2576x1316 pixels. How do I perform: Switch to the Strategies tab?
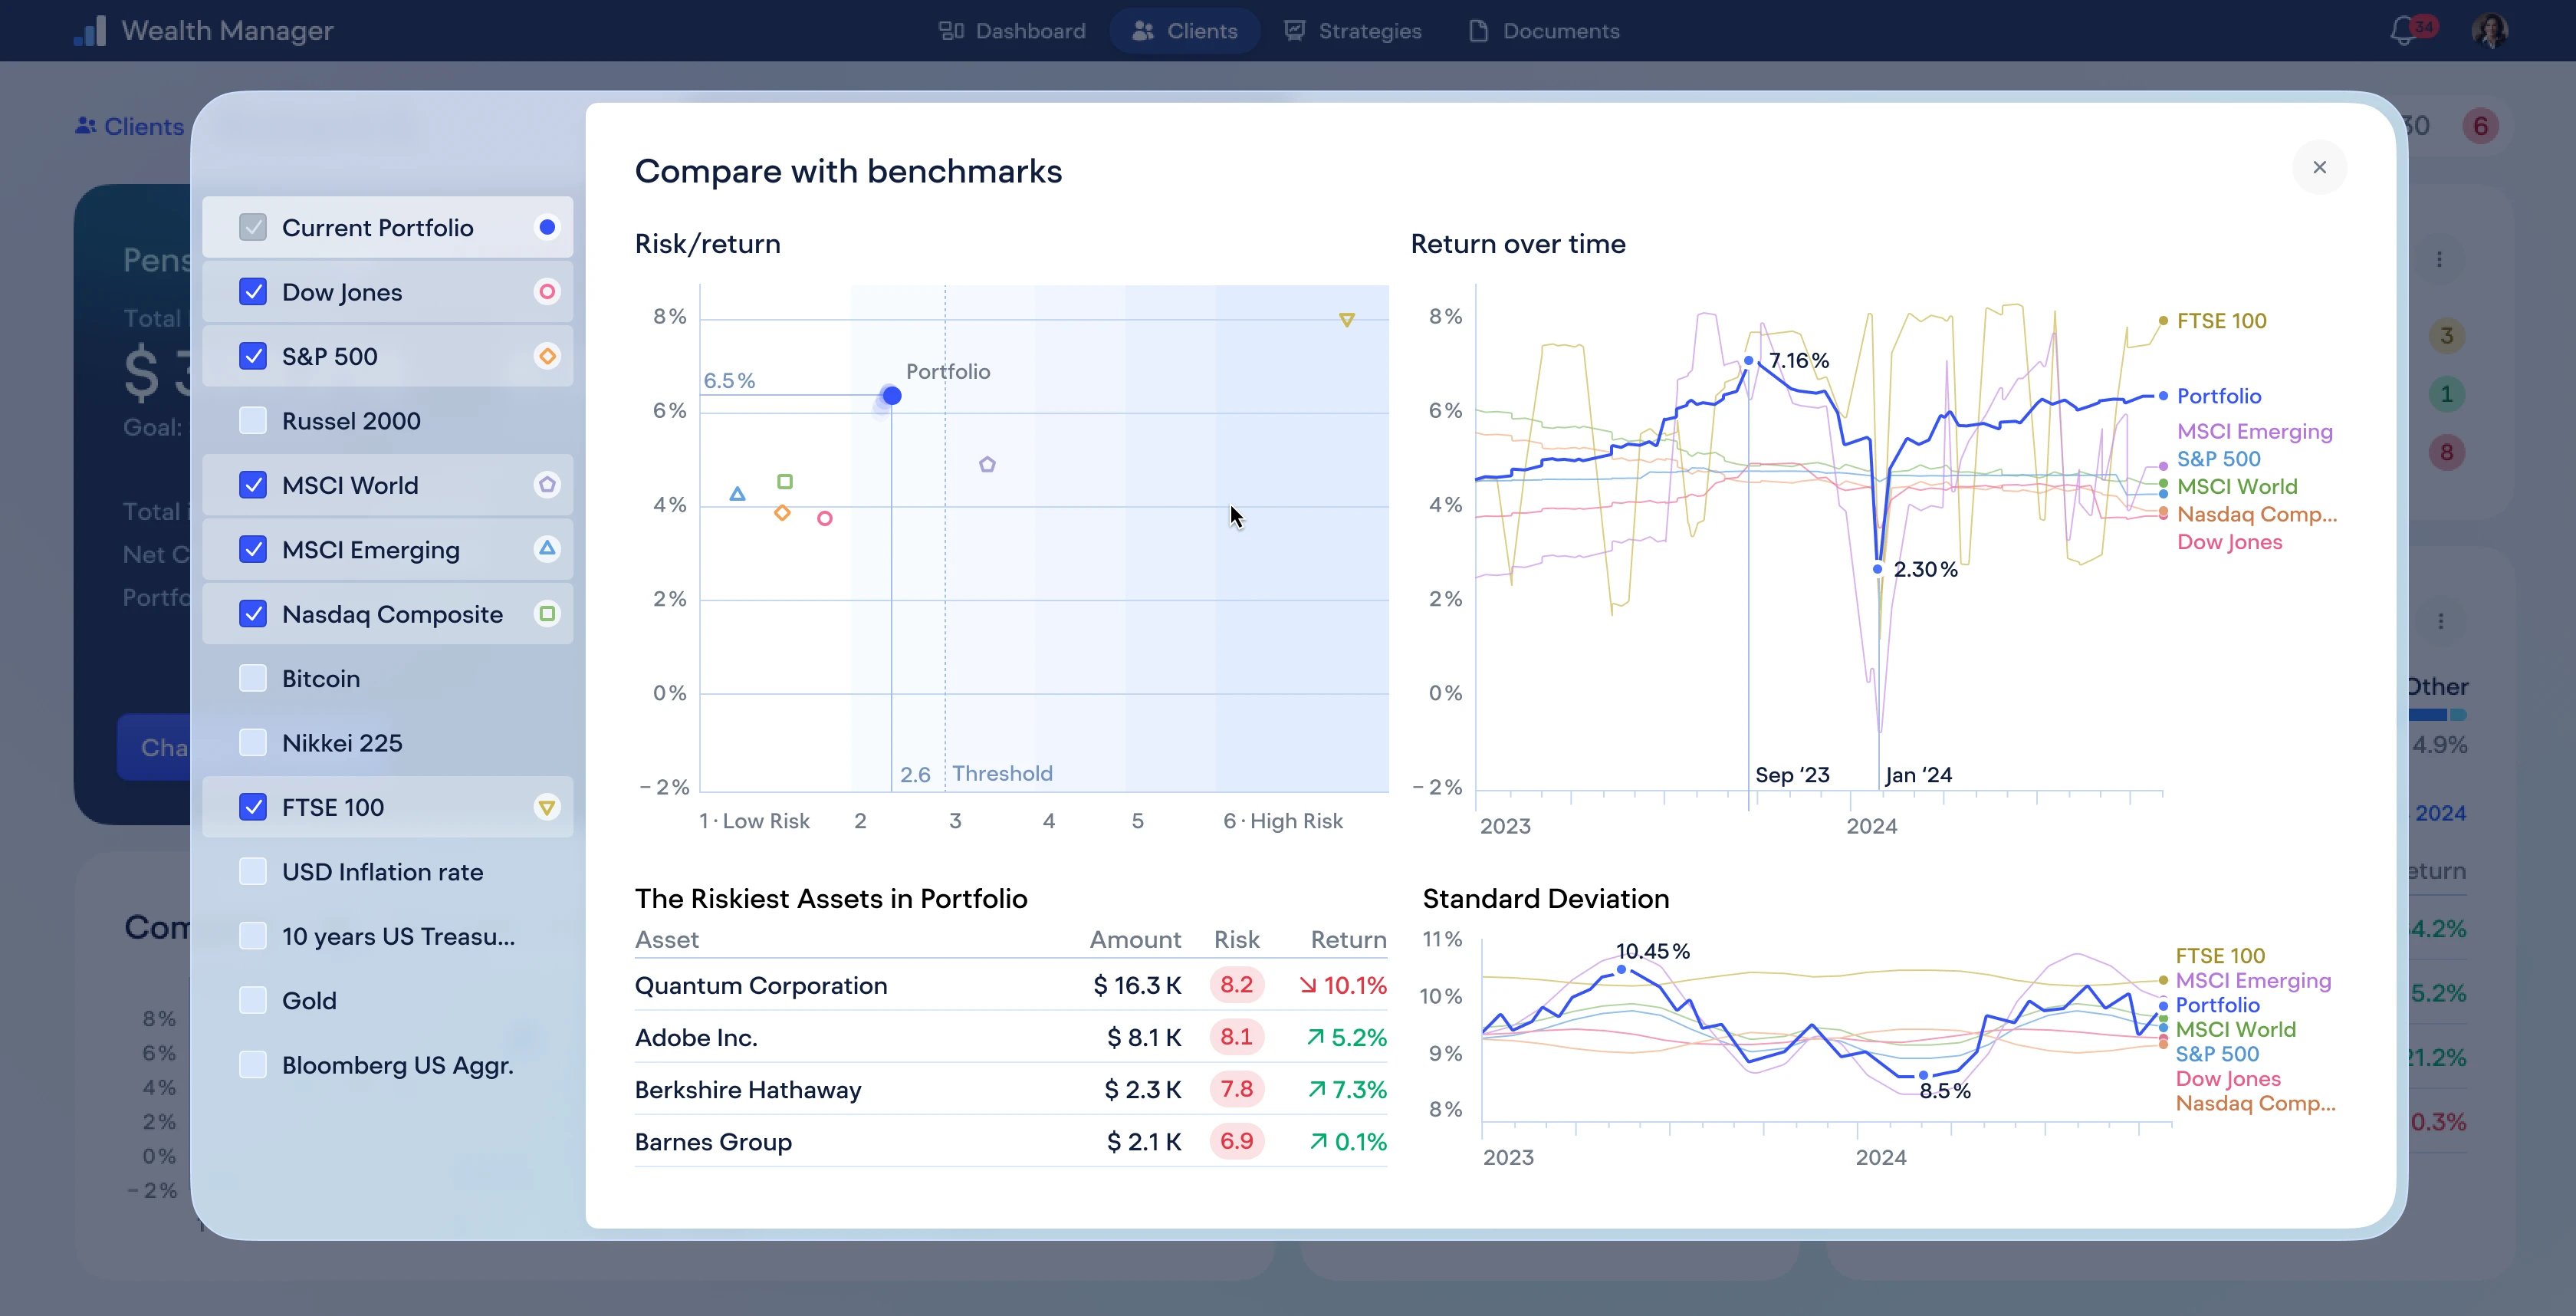tap(1353, 31)
